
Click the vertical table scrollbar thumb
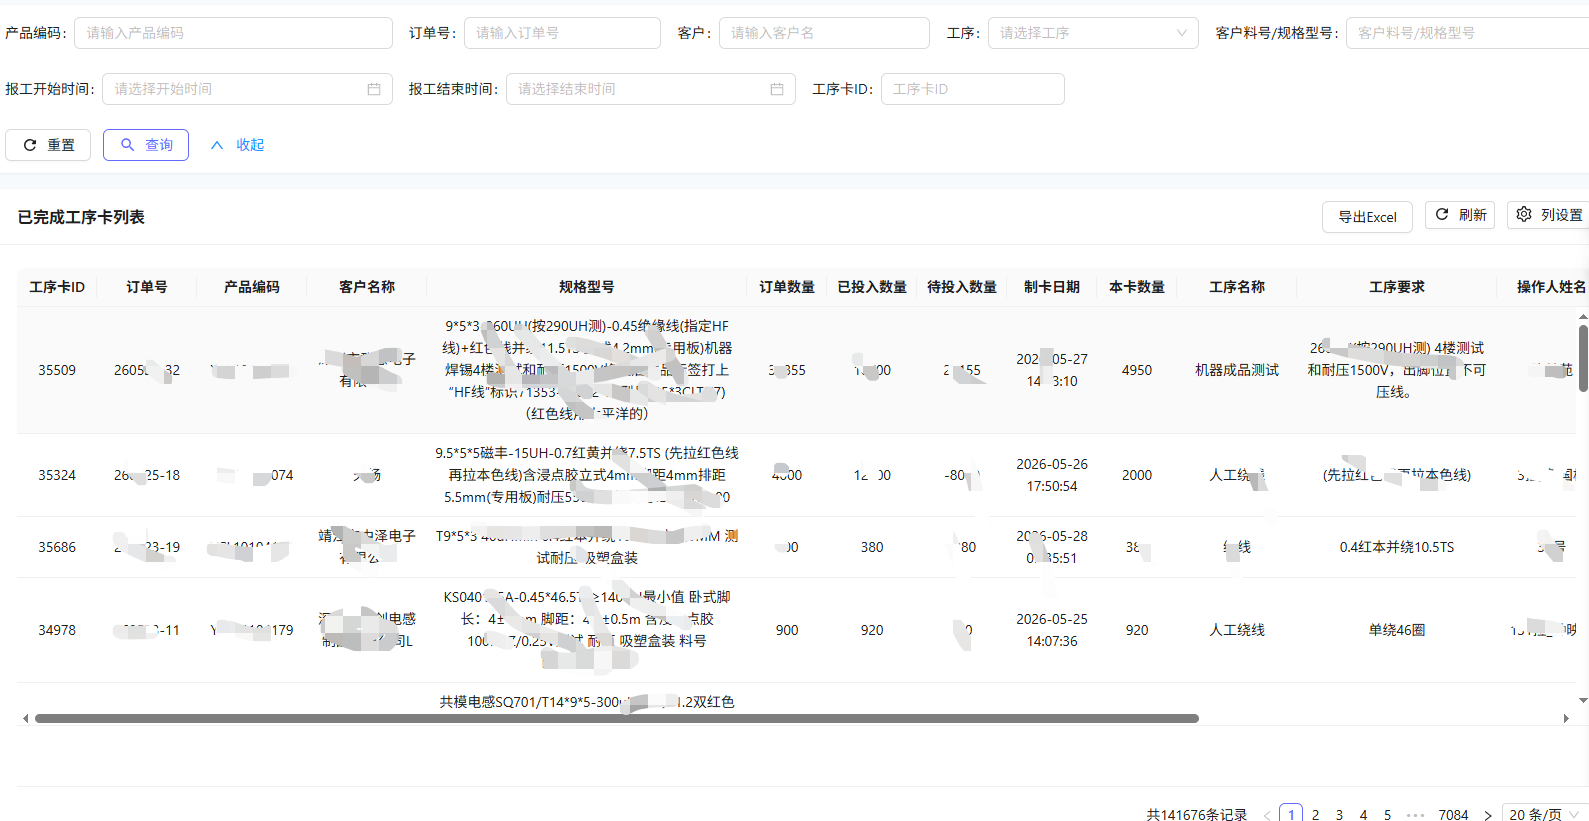1583,358
